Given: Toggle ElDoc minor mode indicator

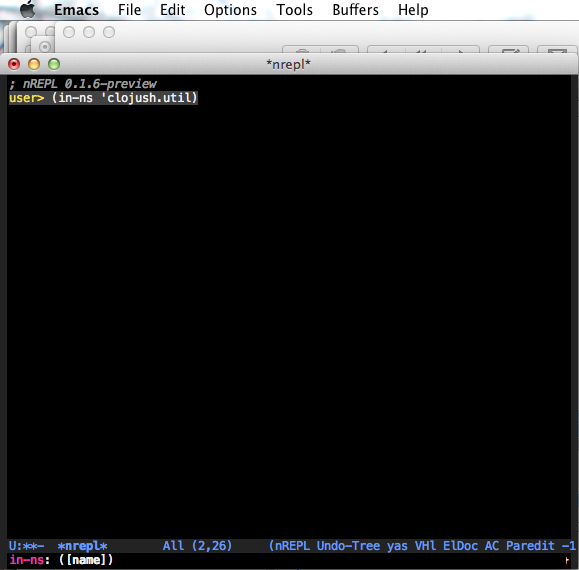Looking at the screenshot, I should click(x=460, y=546).
